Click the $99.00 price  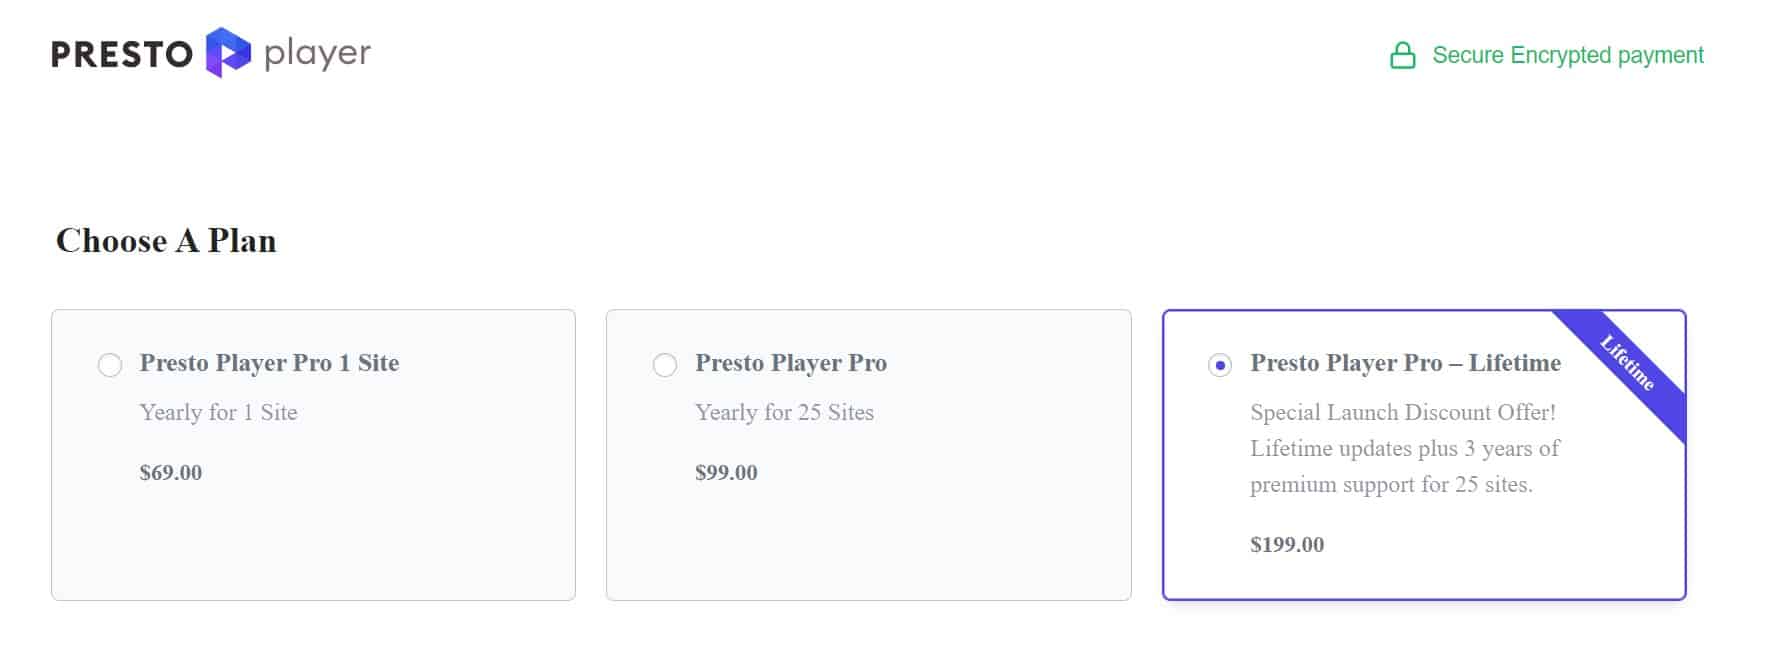point(726,473)
